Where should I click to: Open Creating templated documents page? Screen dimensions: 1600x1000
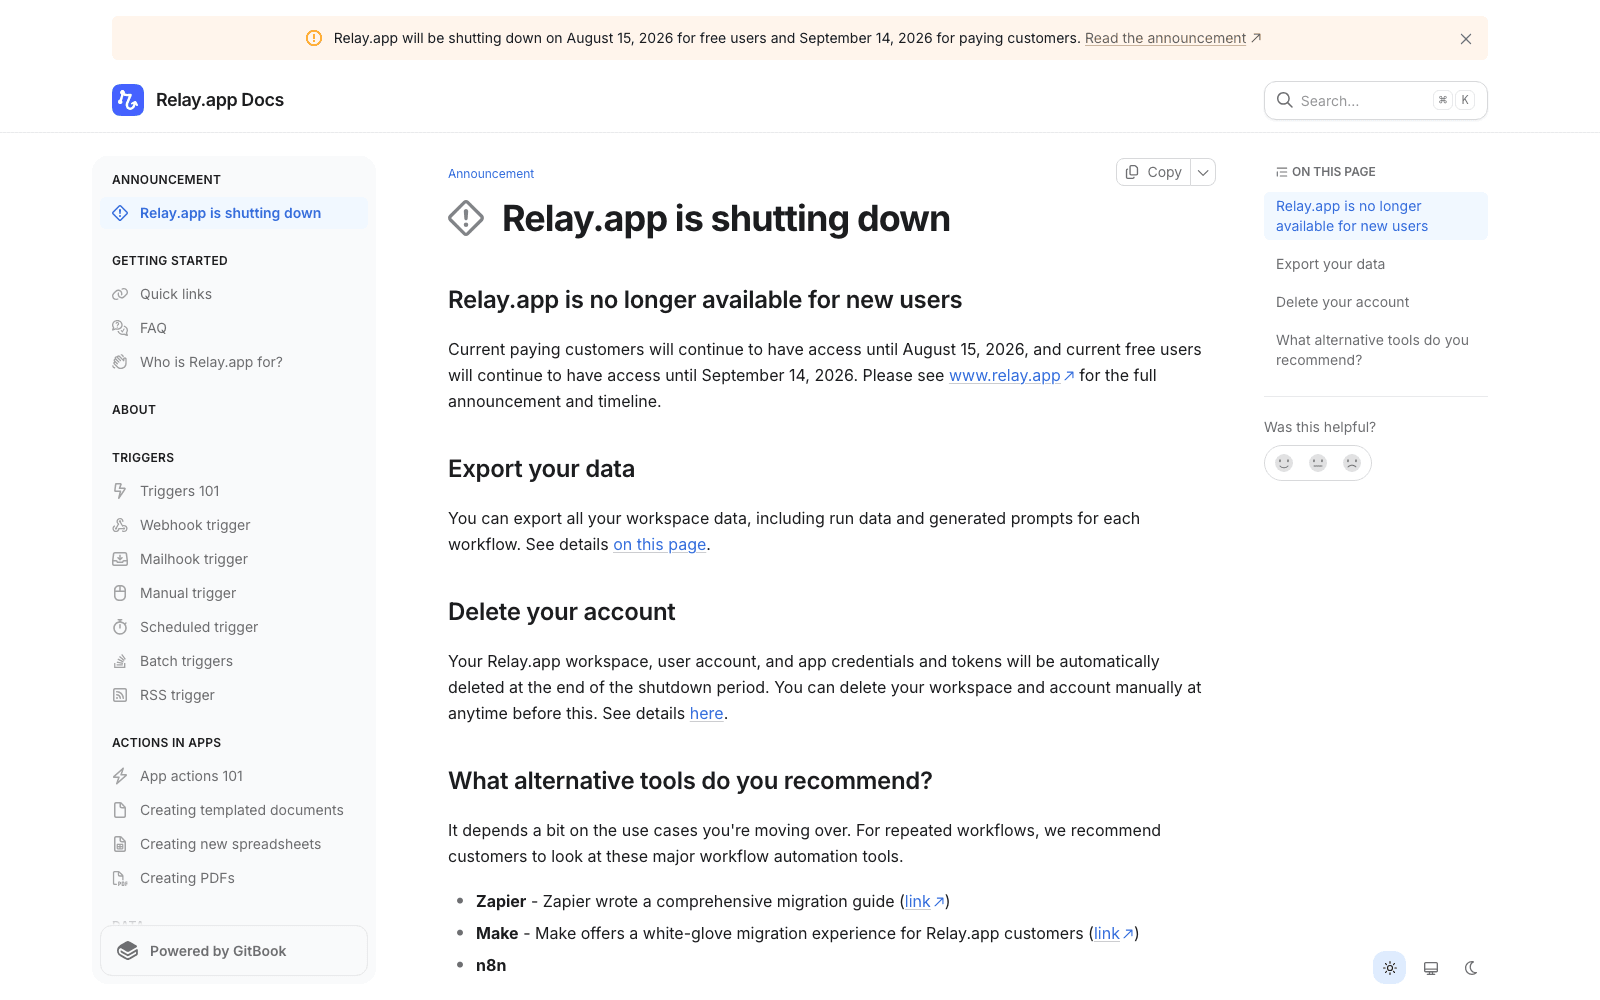[234, 810]
